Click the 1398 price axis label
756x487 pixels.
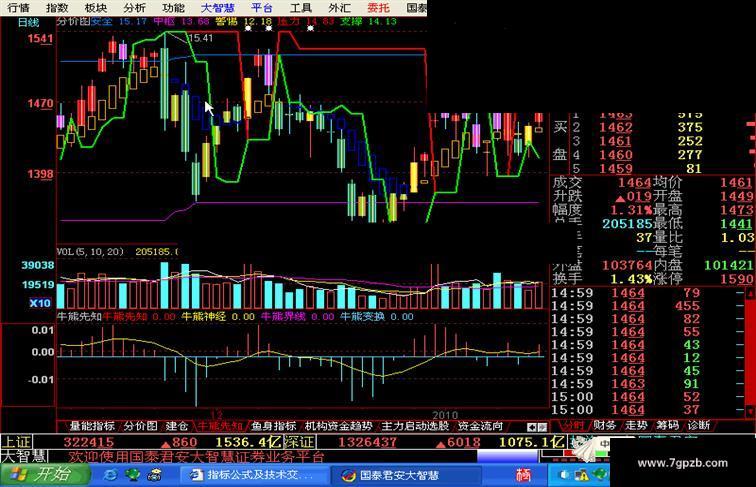(x=40, y=174)
